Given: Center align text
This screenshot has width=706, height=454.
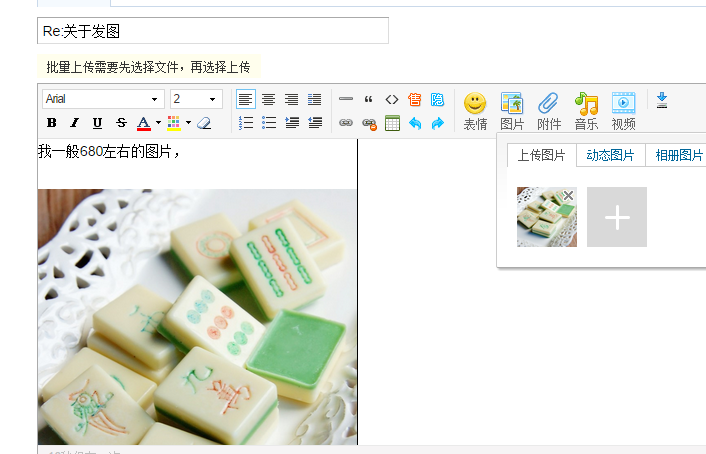Looking at the screenshot, I should coord(268,99).
